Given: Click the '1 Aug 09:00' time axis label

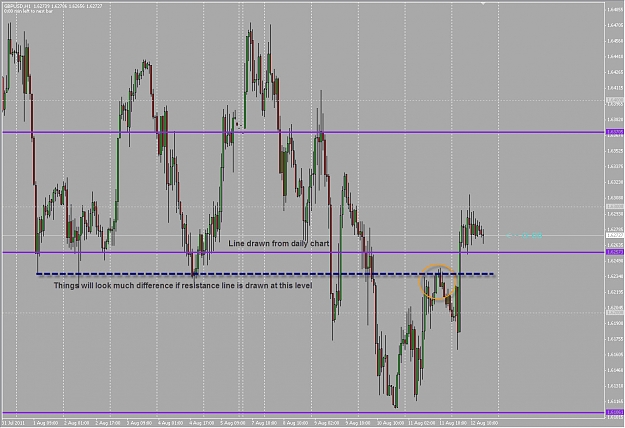Looking at the screenshot, I should 46,422.
